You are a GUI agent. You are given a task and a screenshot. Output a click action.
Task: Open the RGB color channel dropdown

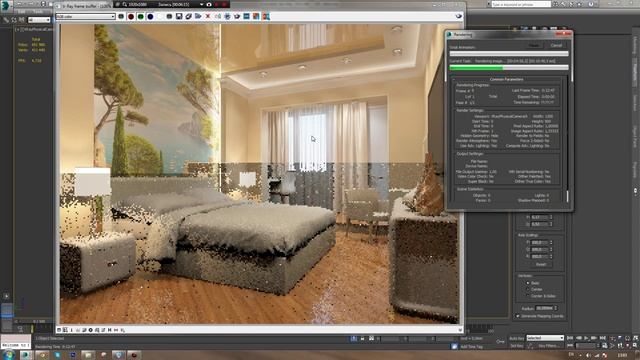click(86, 16)
